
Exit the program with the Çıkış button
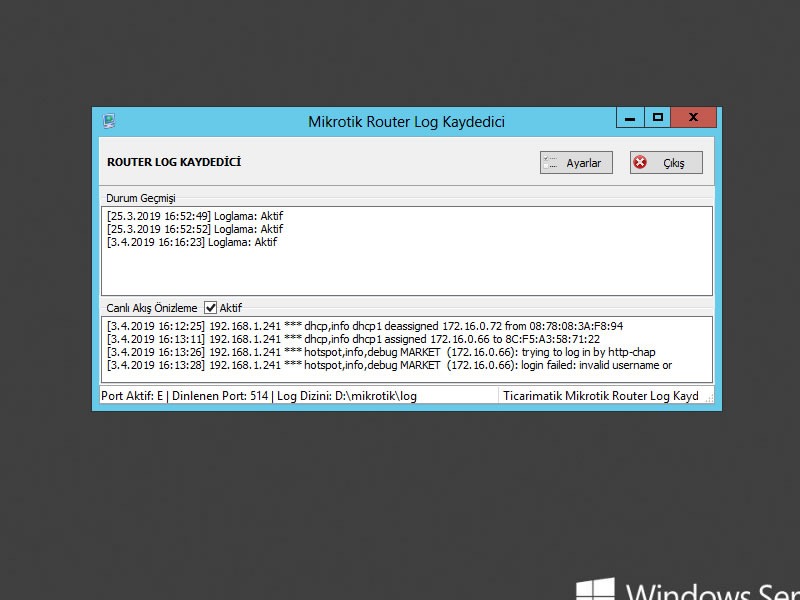tap(666, 163)
